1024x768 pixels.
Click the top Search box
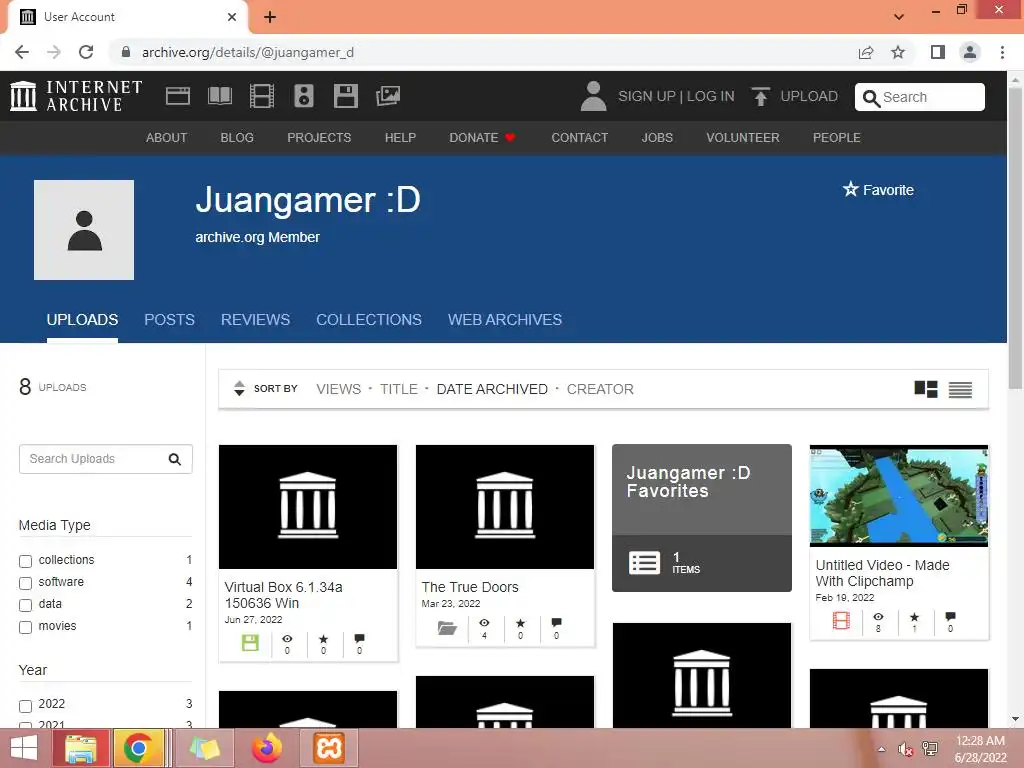[920, 97]
